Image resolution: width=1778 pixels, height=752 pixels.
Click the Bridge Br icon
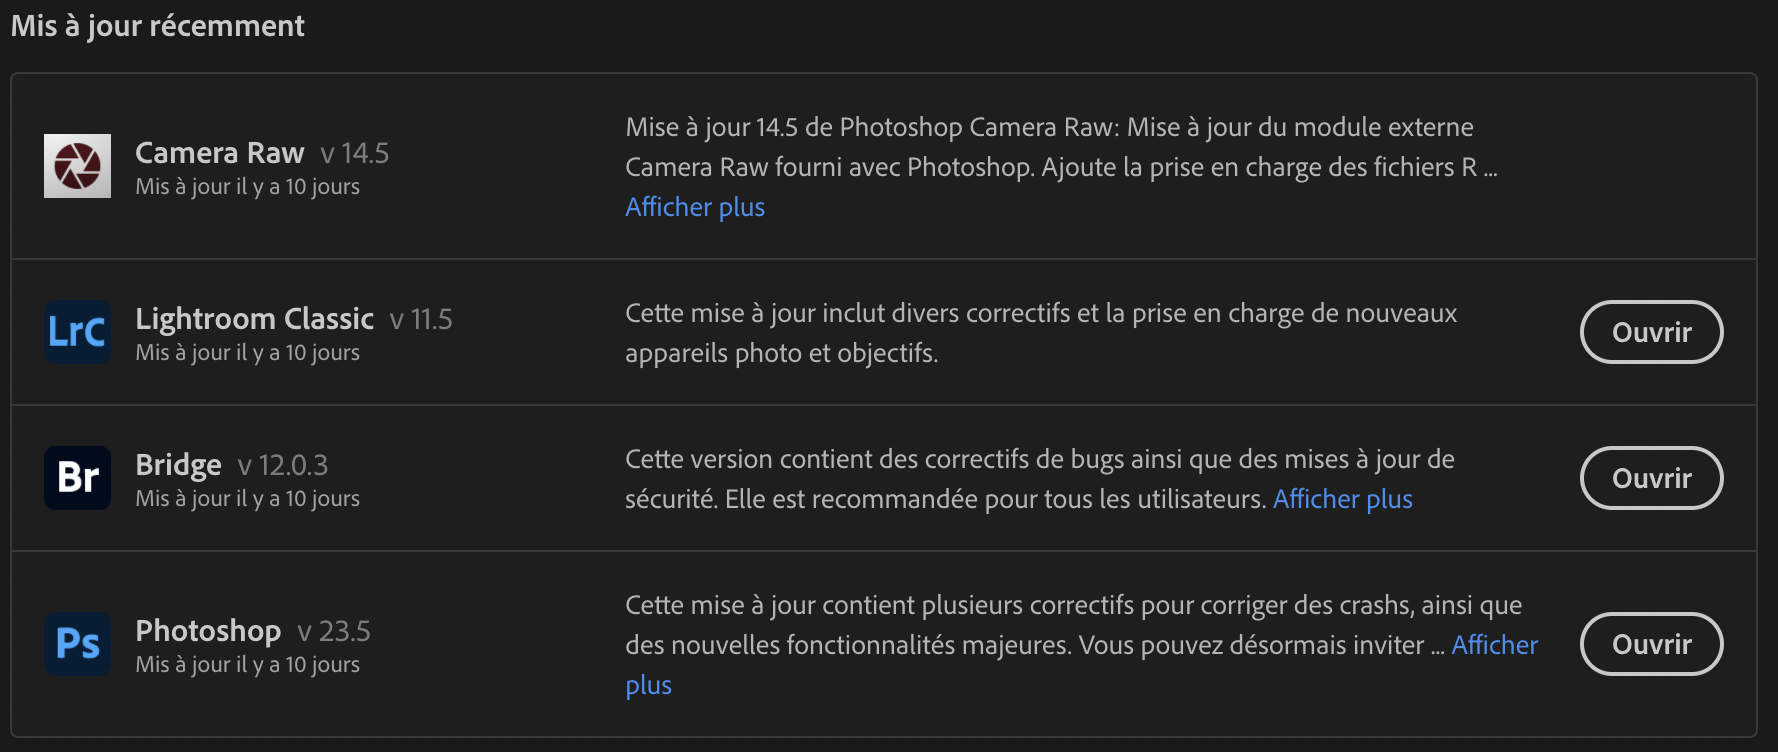point(77,478)
